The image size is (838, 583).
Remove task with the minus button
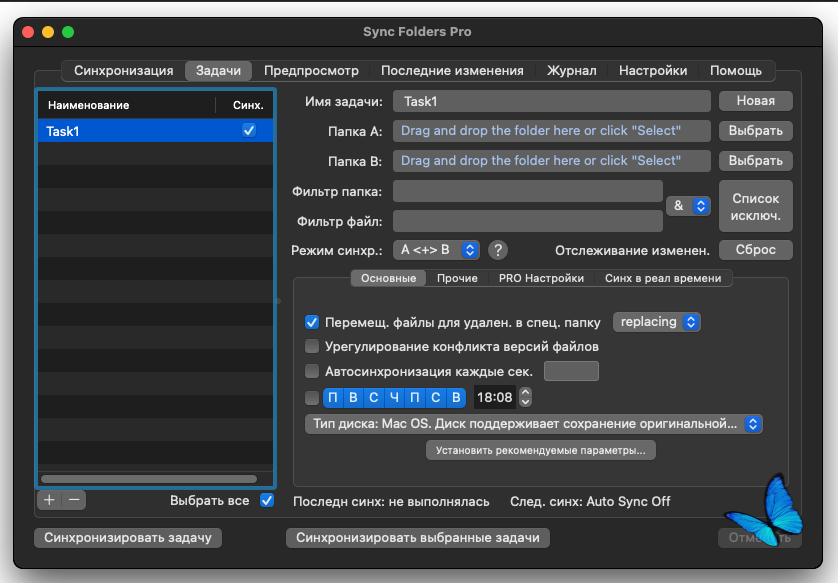[74, 500]
